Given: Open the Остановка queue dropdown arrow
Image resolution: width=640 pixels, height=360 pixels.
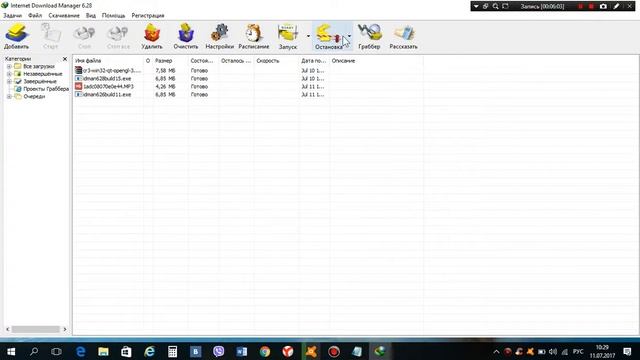Looking at the screenshot, I should click(350, 36).
